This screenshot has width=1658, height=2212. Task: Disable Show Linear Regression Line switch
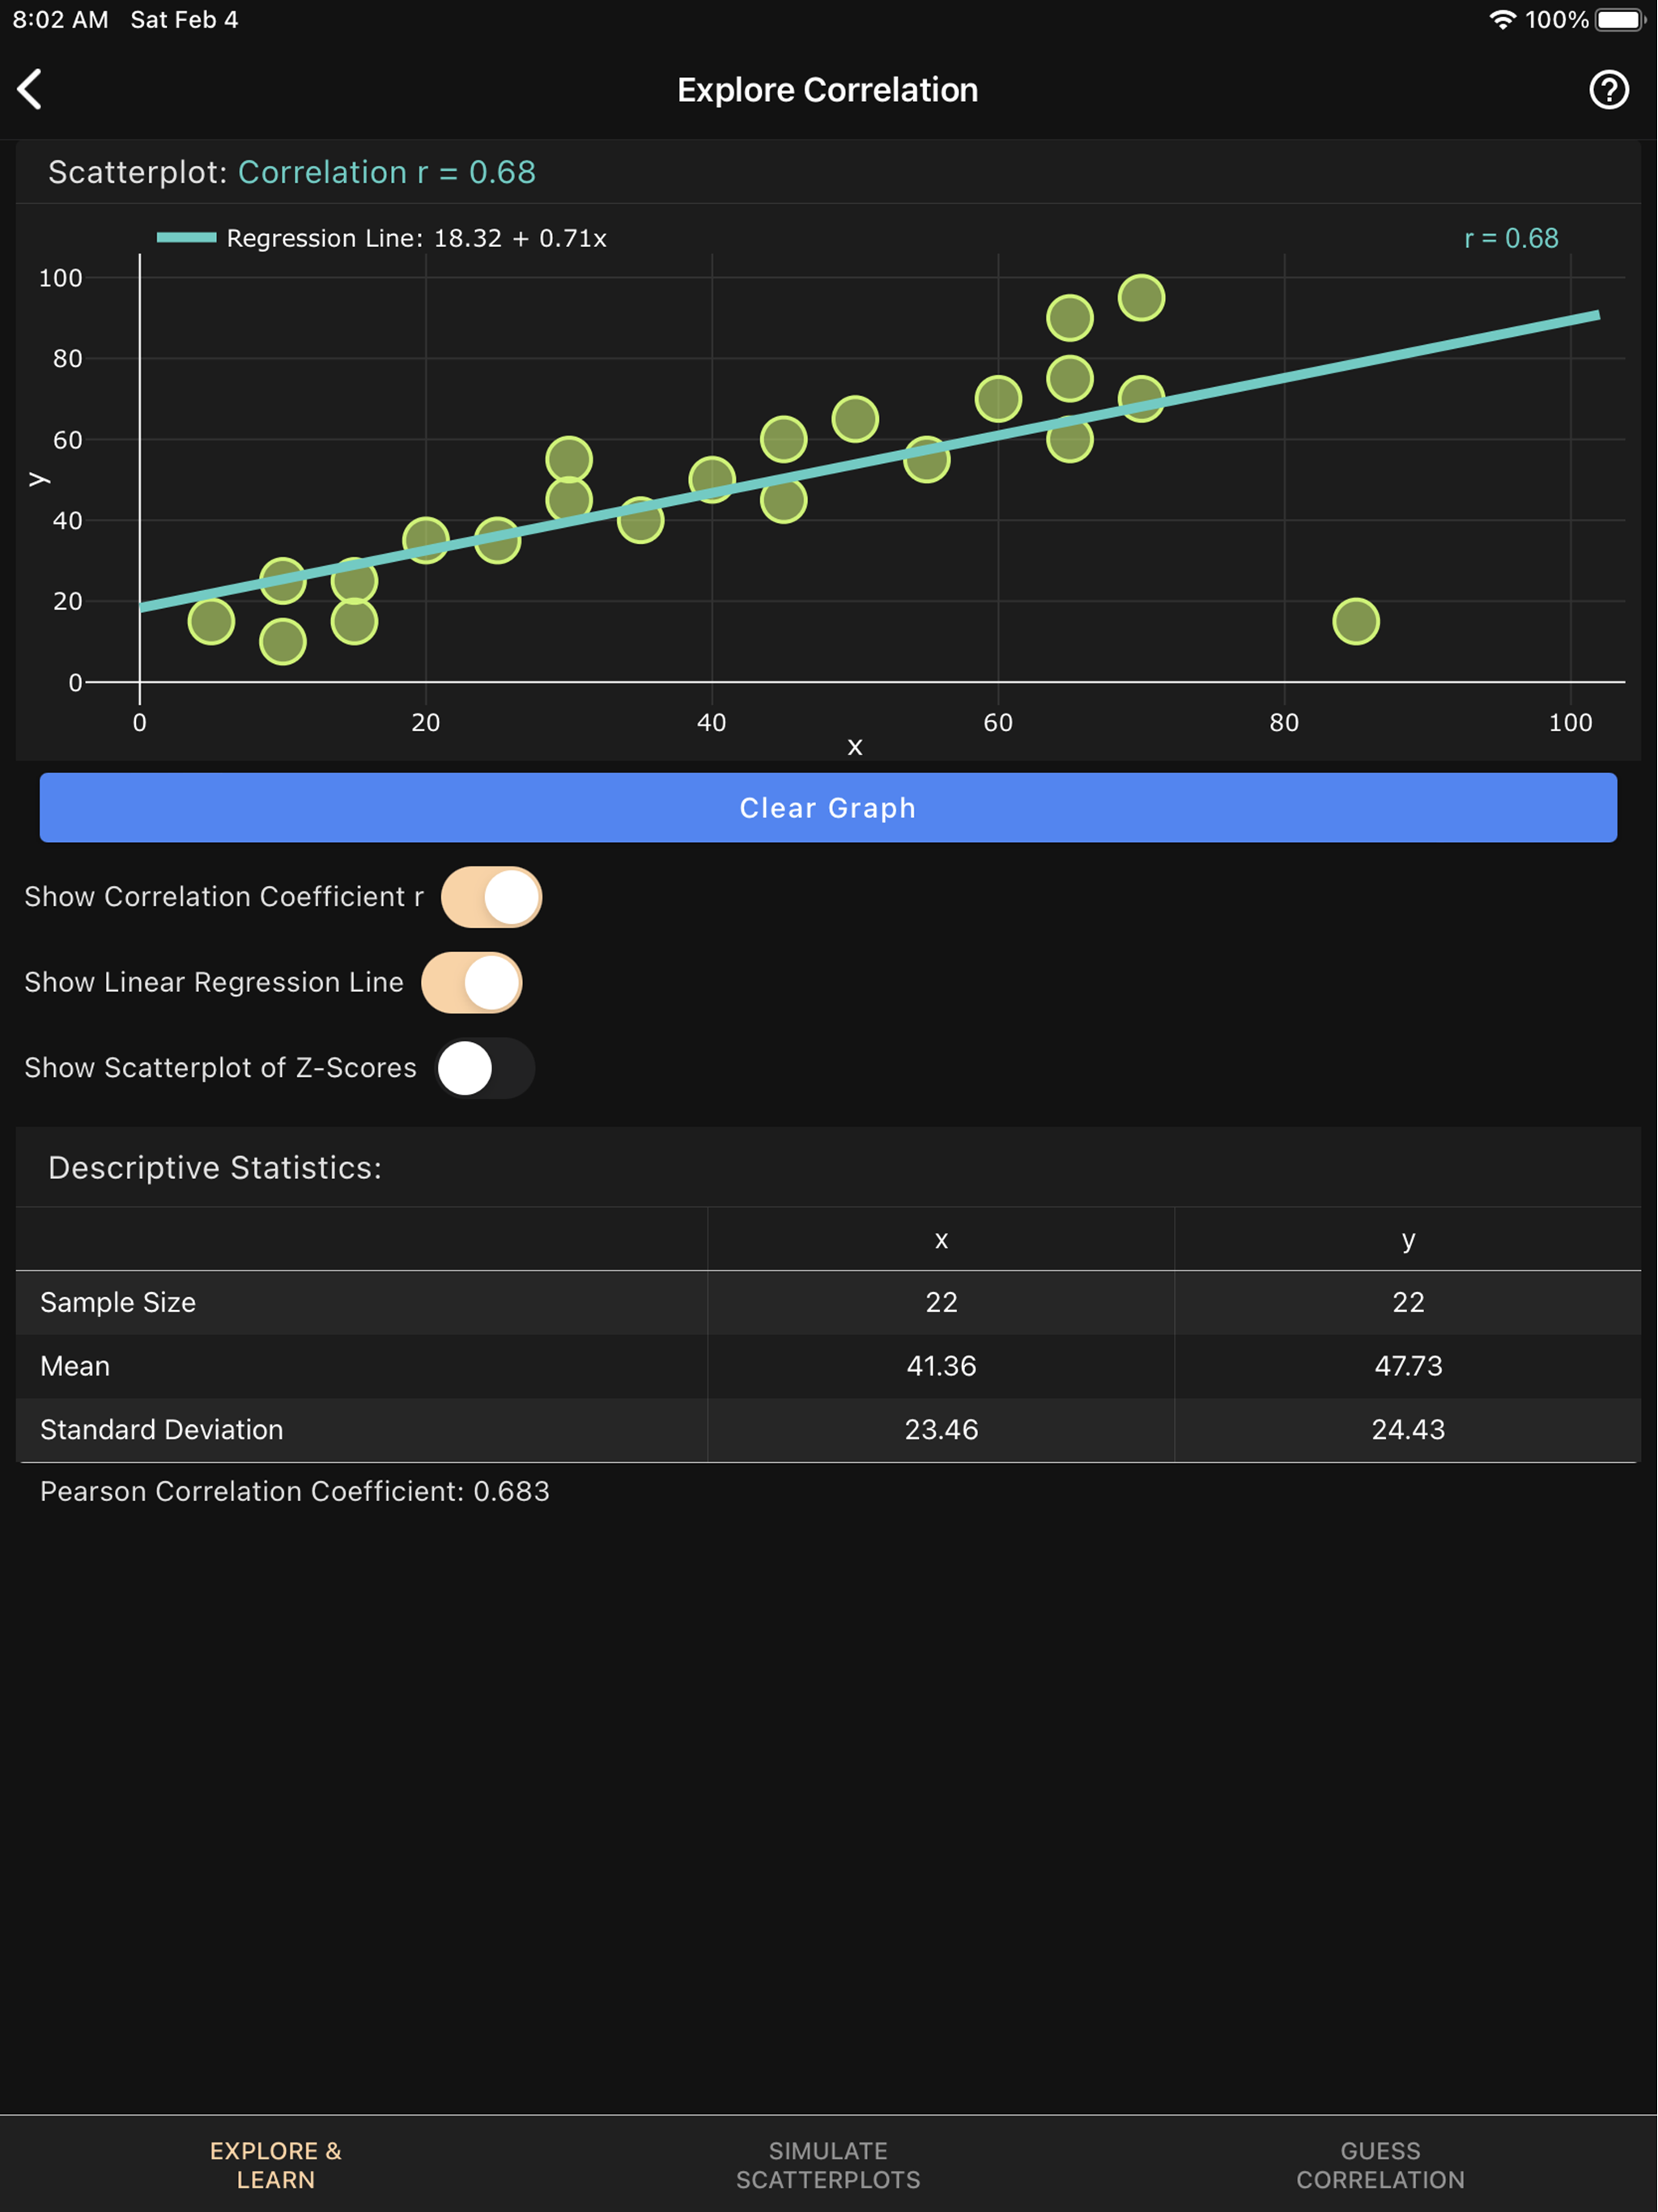pos(471,982)
